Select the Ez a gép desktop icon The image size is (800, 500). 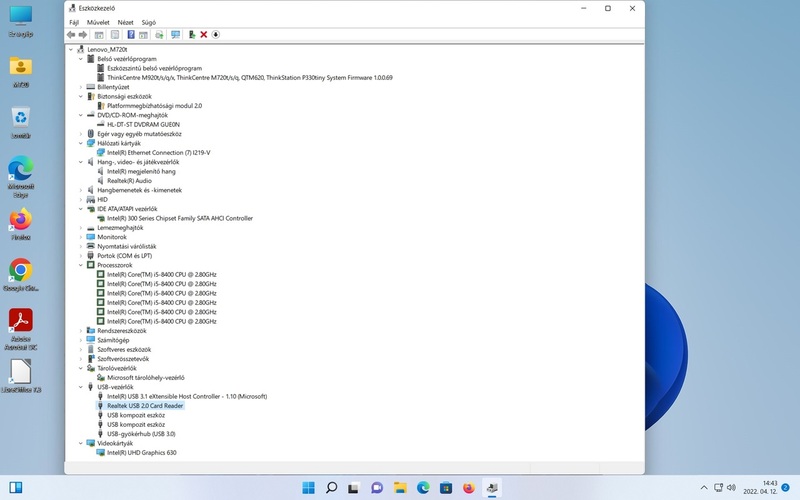(21, 21)
